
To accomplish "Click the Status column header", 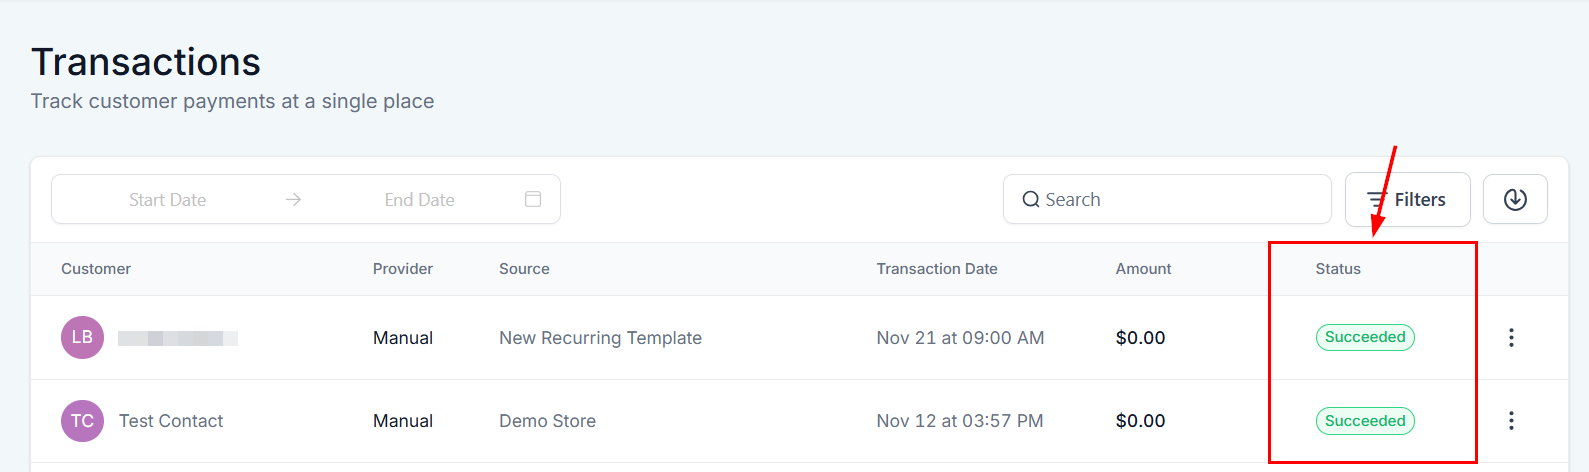I will pyautogui.click(x=1338, y=269).
